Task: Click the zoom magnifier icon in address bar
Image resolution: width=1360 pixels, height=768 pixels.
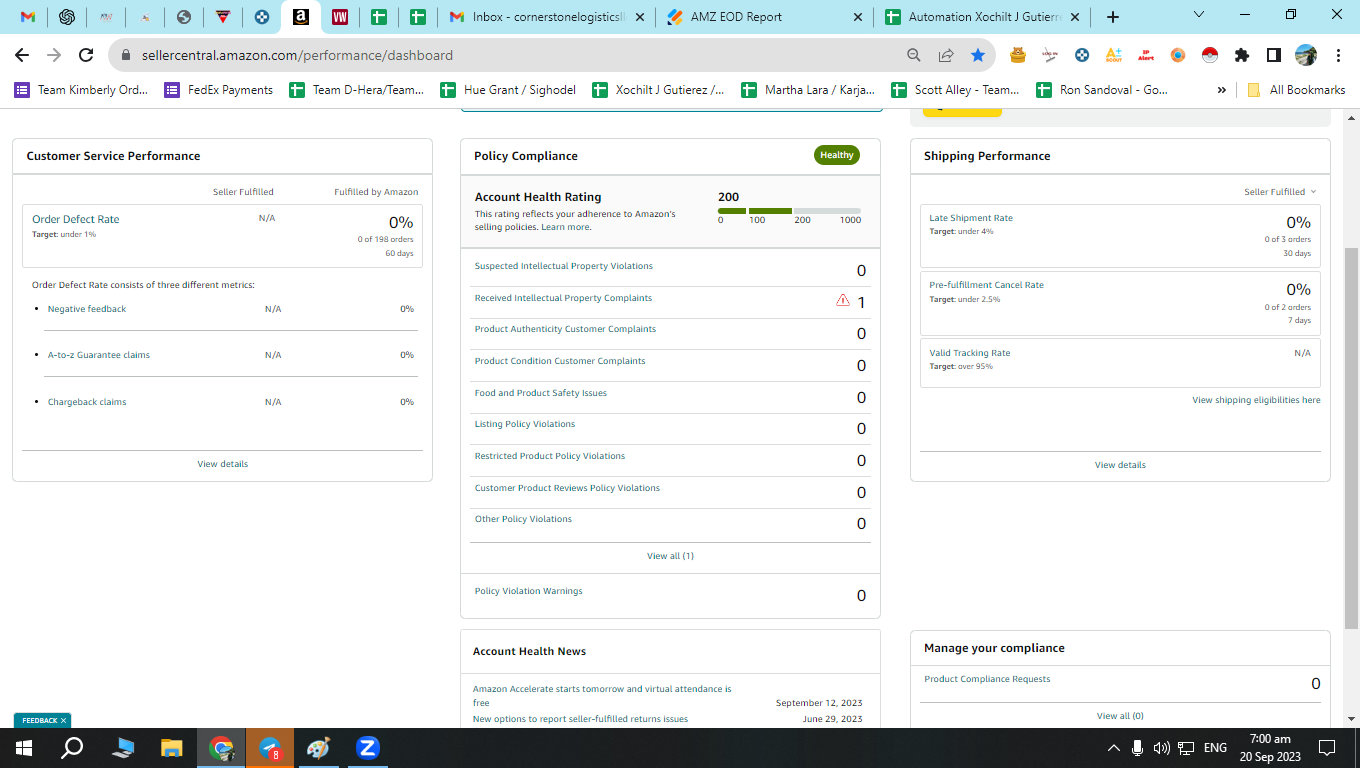Action: pyautogui.click(x=915, y=56)
